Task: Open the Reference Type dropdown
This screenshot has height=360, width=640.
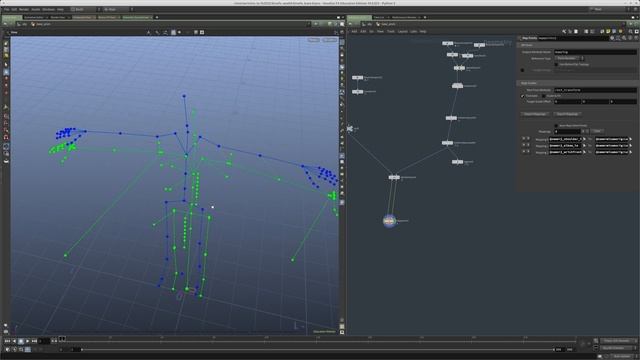Action: click(569, 58)
